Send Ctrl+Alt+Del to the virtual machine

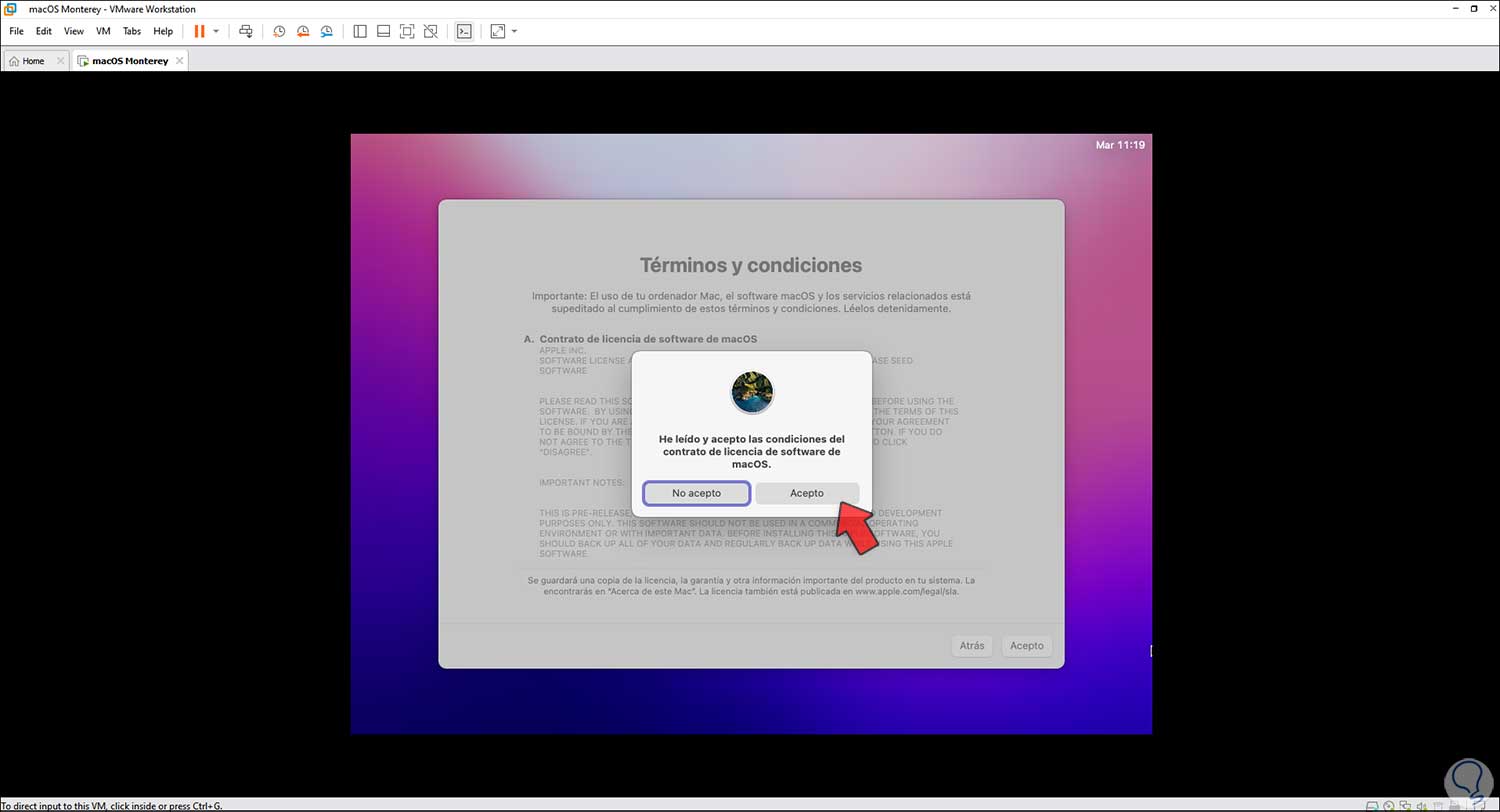(x=246, y=31)
